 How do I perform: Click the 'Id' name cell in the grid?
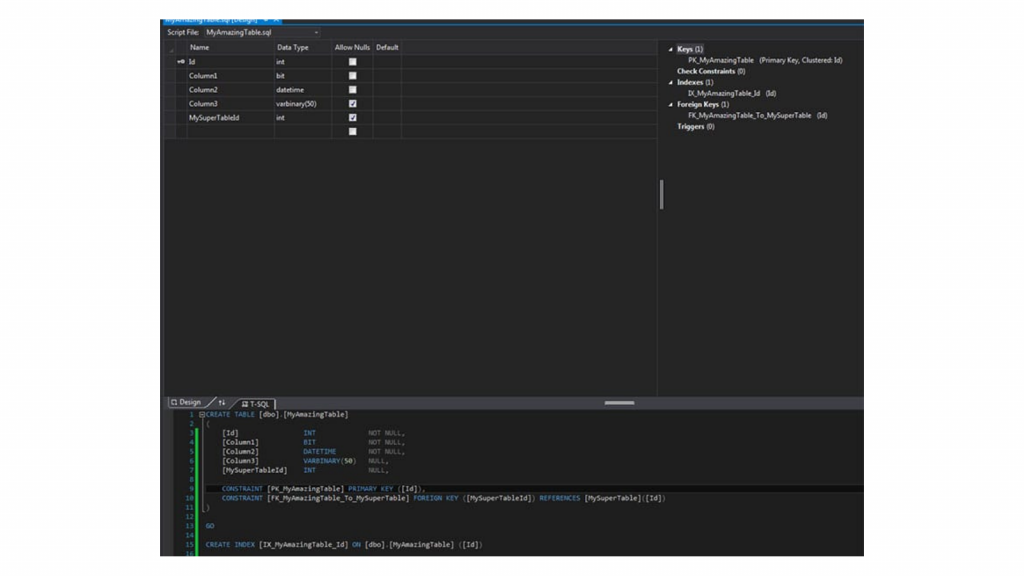(231, 61)
